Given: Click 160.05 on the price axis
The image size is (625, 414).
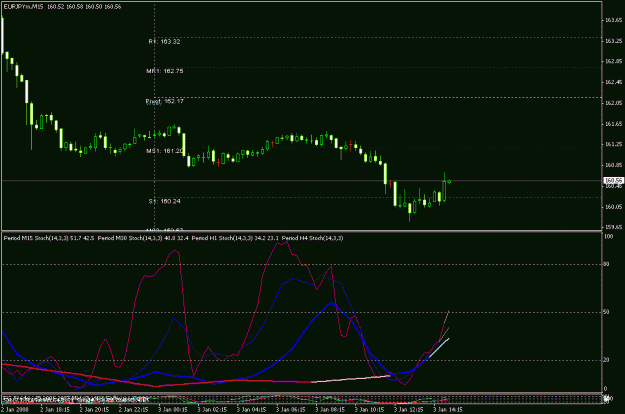Looking at the screenshot, I should click(x=613, y=206).
